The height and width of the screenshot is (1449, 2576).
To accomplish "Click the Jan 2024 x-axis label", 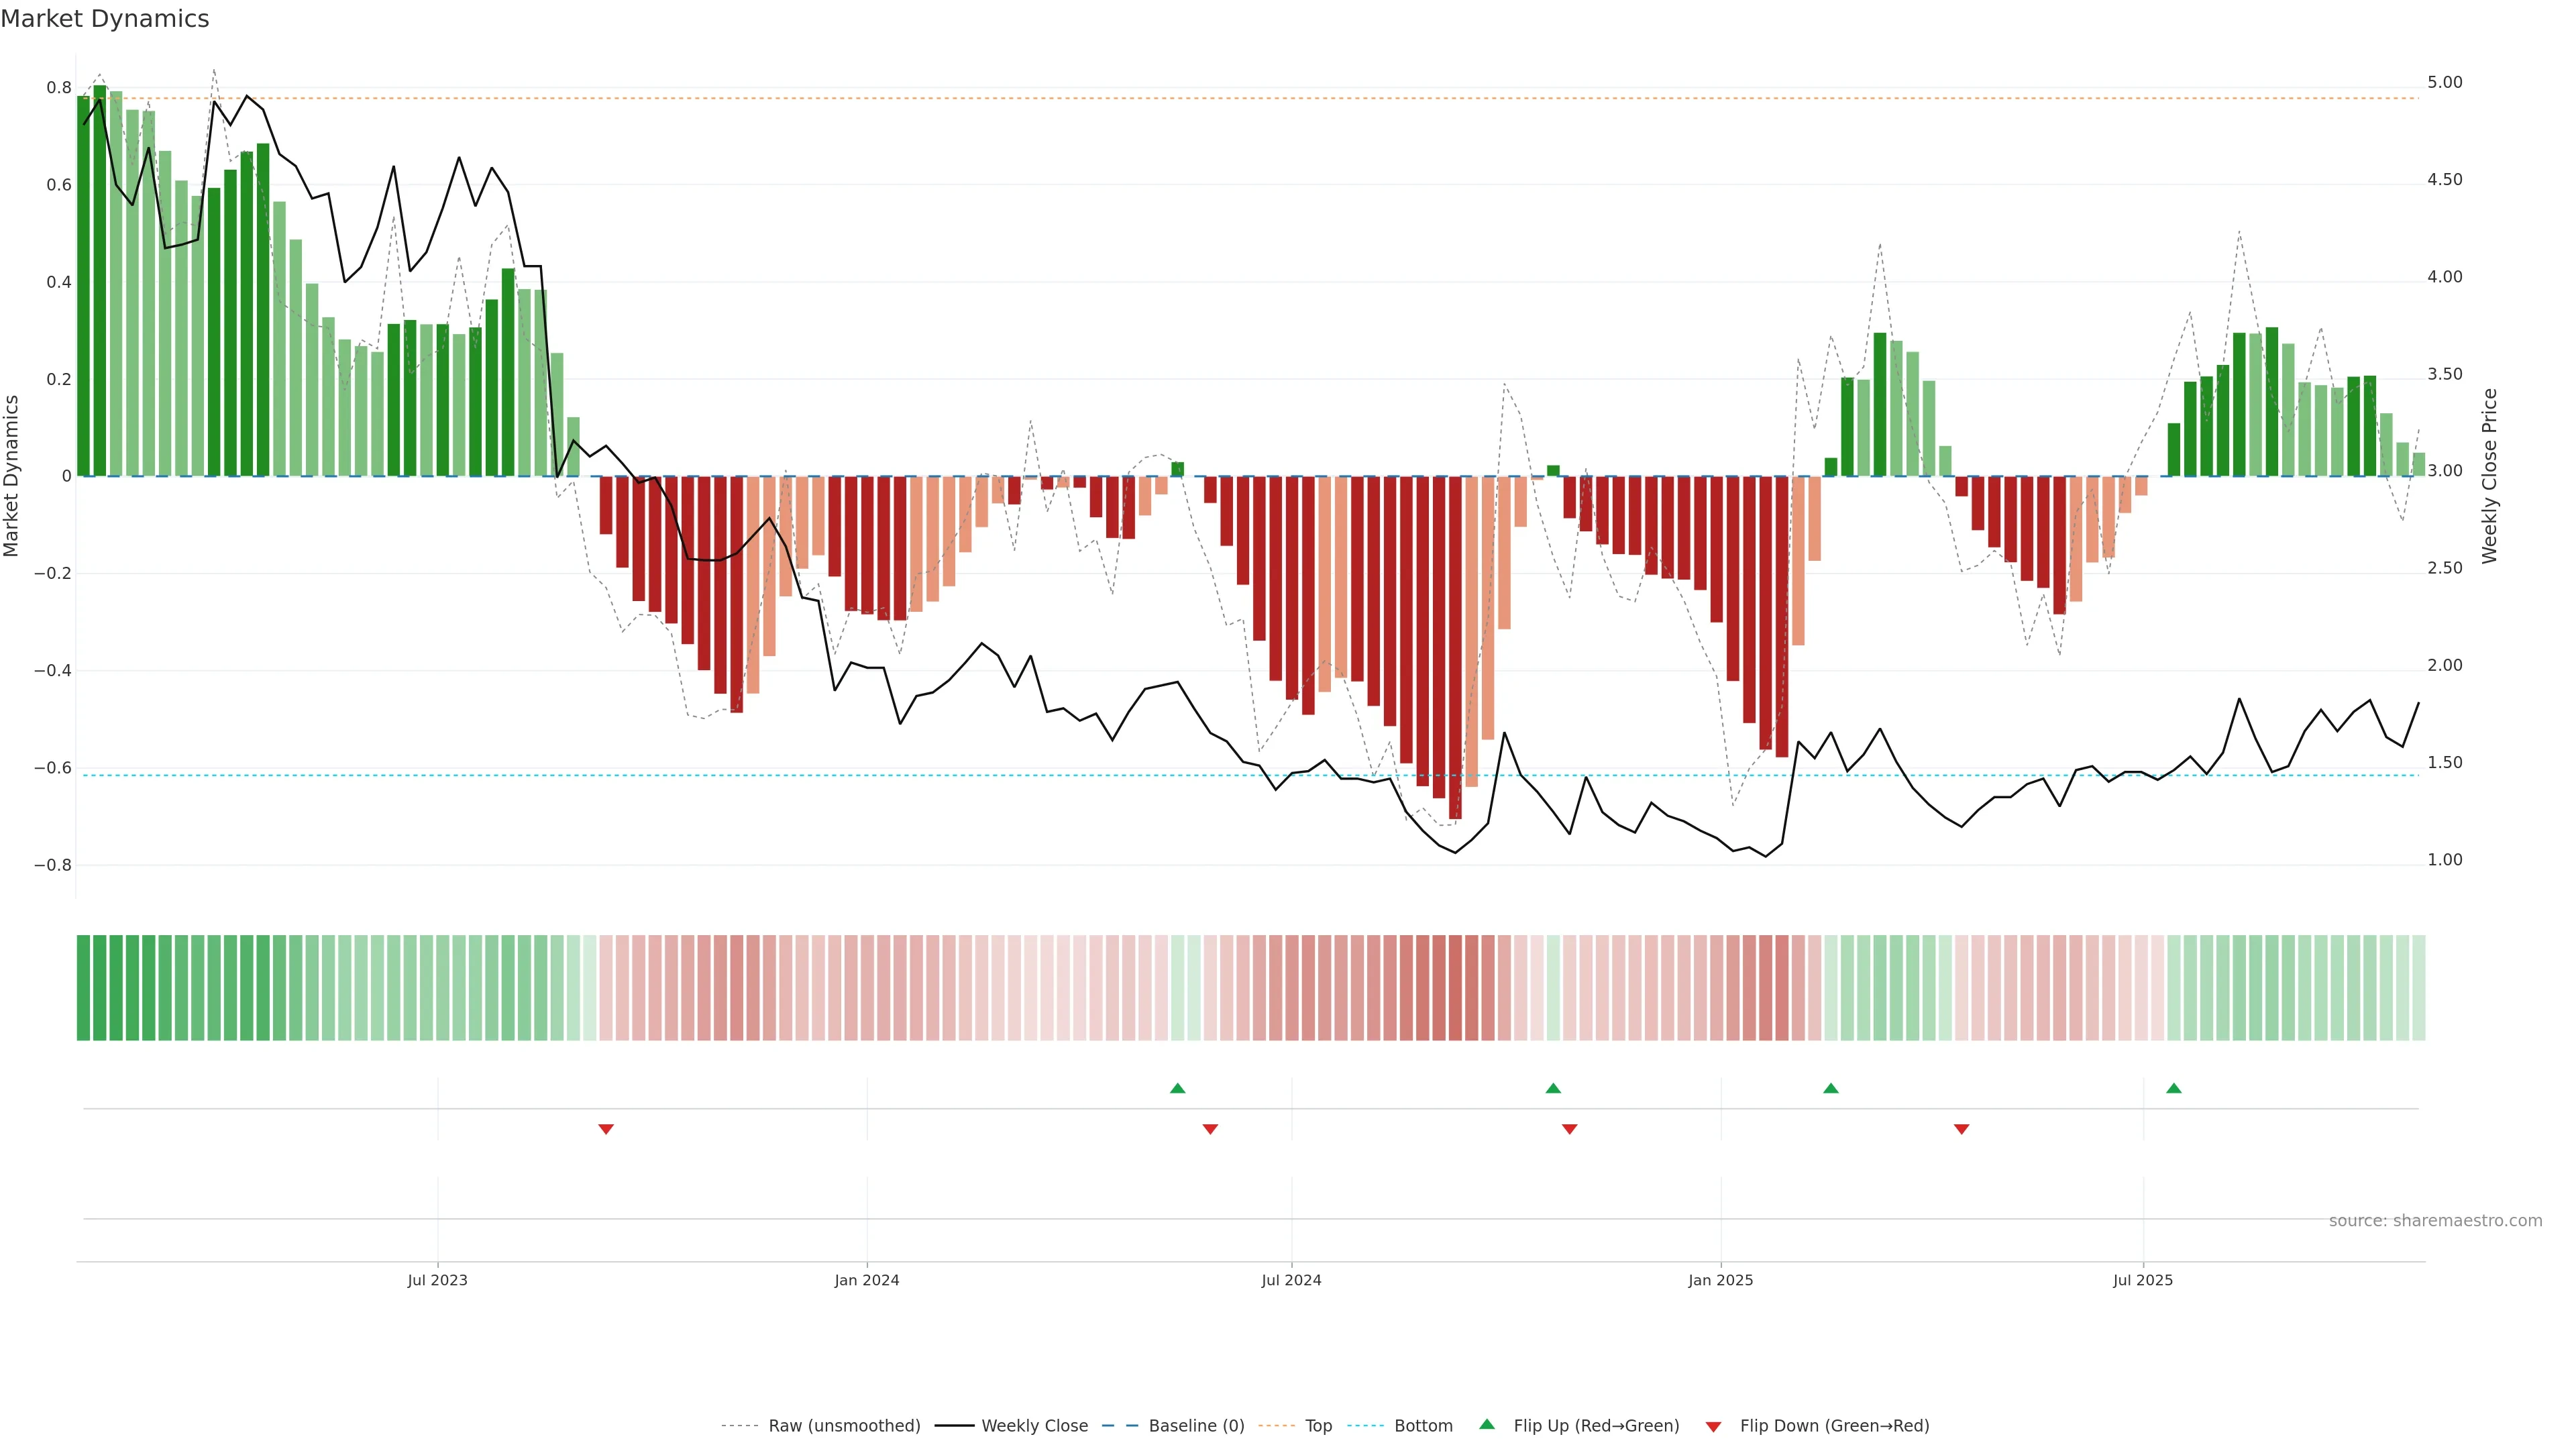I will (x=867, y=1280).
